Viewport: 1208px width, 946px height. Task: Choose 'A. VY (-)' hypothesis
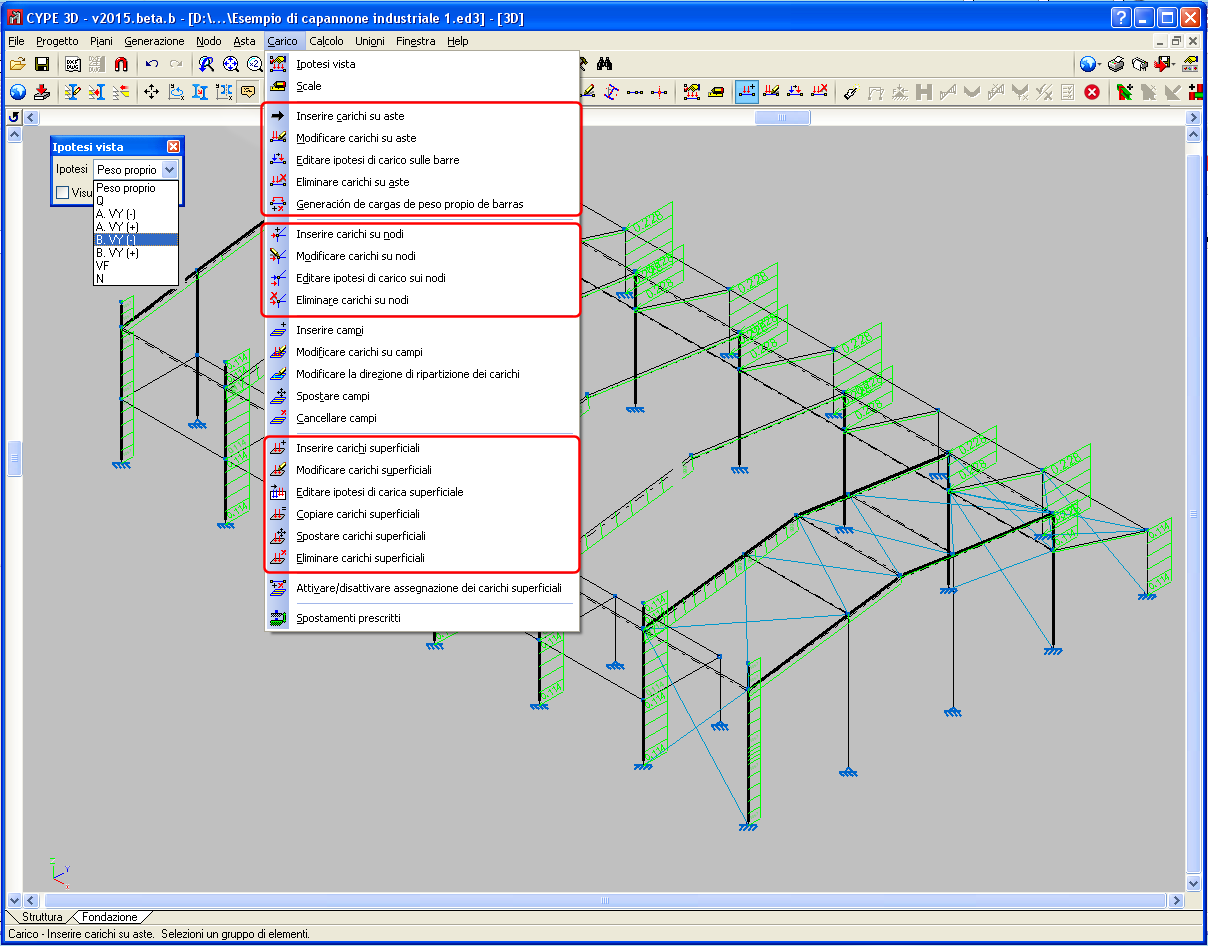coord(136,213)
